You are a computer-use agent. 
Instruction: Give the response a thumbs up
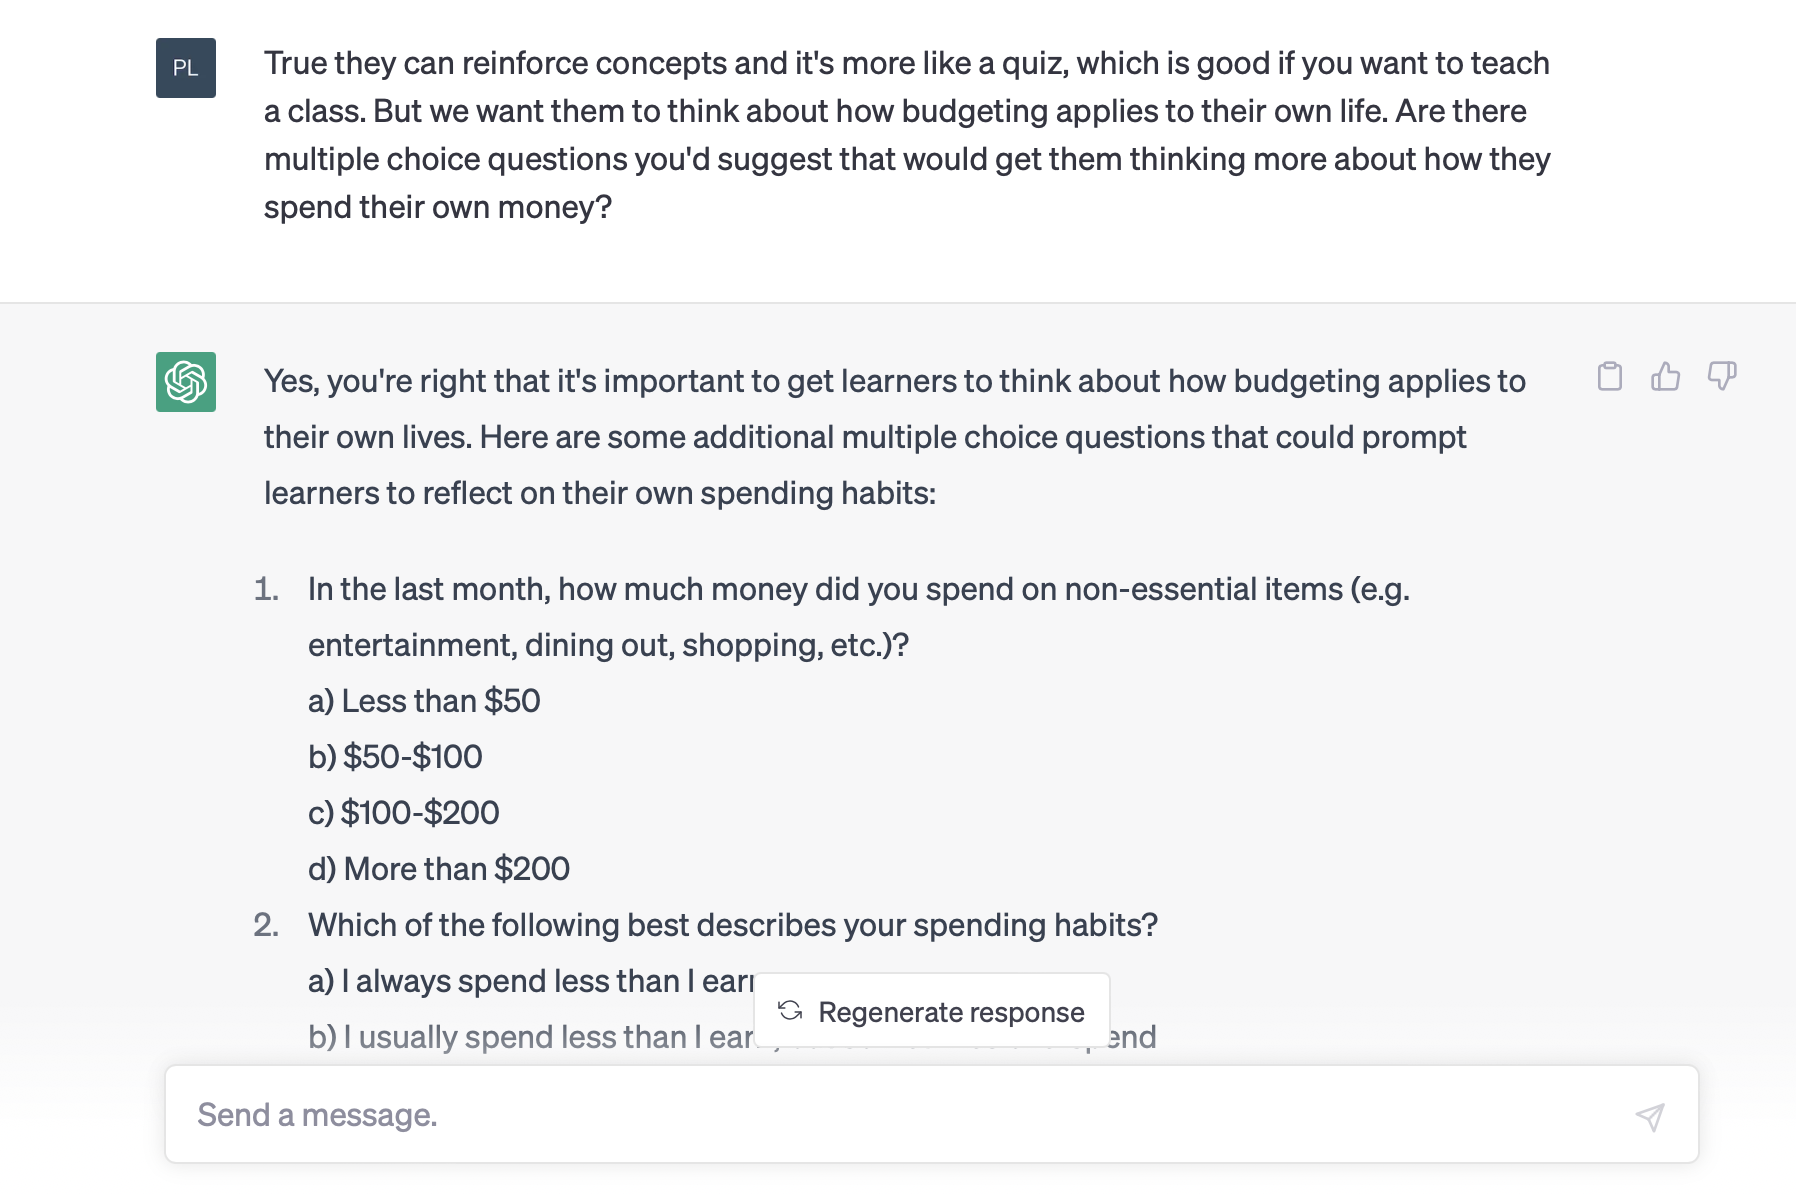(1665, 376)
